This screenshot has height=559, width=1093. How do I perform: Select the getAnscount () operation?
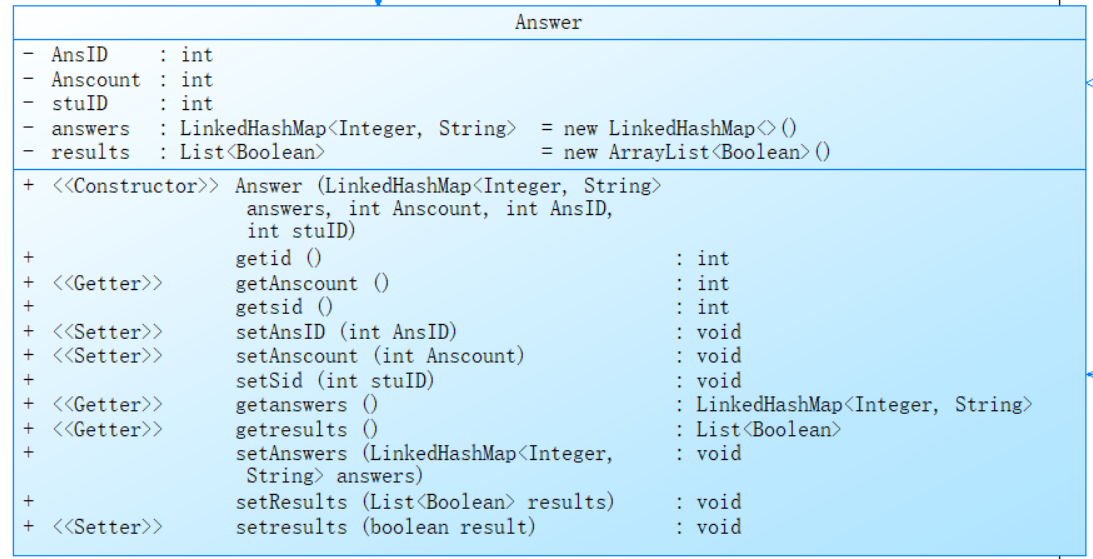312,283
